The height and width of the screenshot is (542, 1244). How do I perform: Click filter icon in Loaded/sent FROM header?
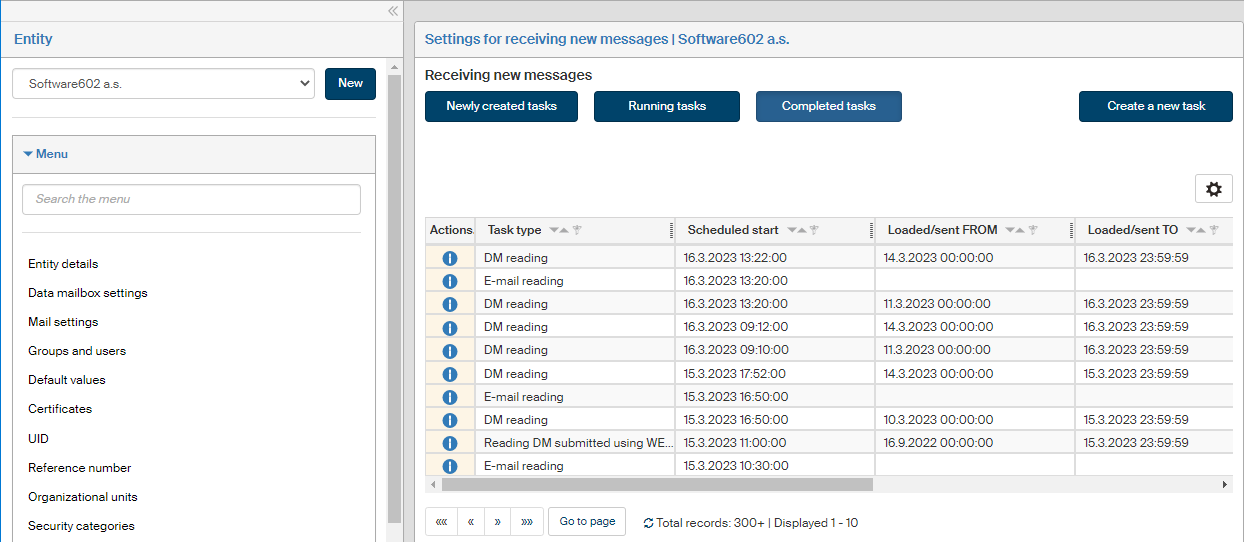[1035, 231]
